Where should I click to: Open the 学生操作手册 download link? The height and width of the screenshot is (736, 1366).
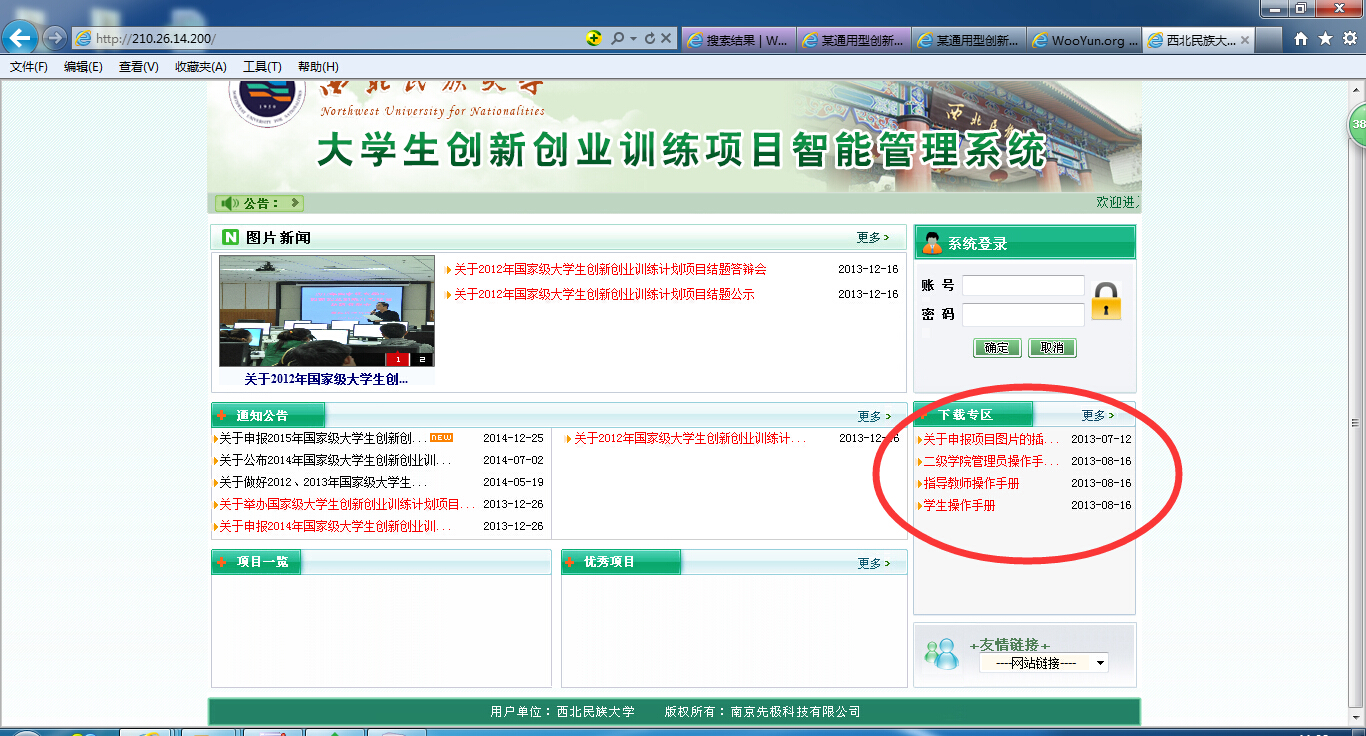click(958, 506)
